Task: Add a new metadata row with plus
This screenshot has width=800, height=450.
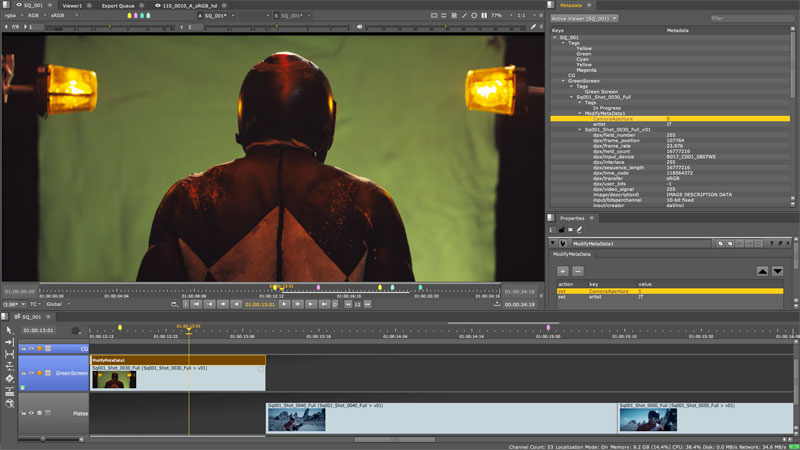Action: click(x=563, y=271)
